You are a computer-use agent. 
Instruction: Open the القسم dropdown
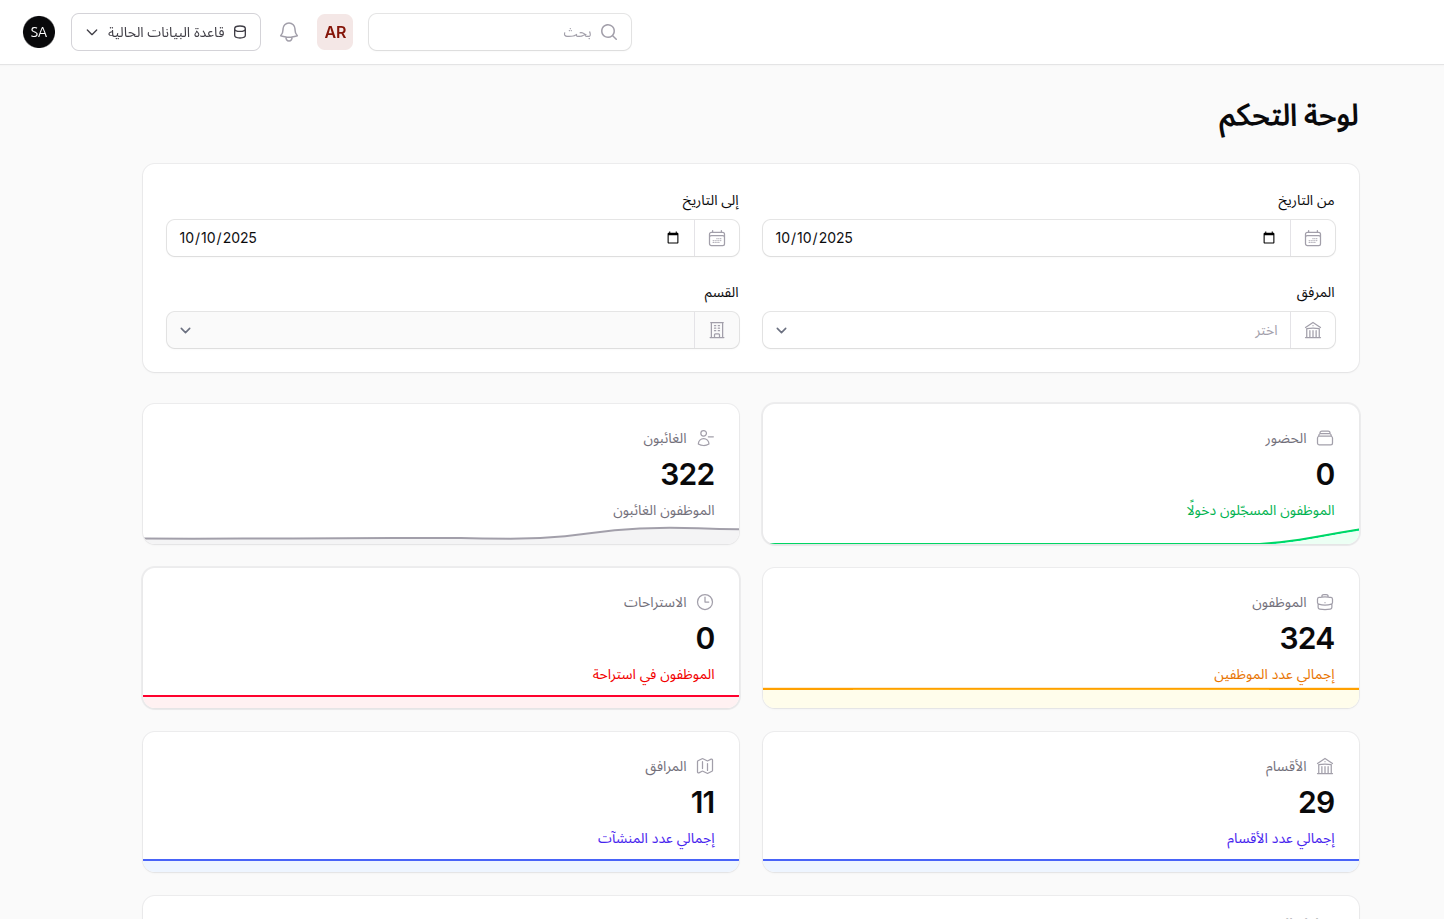[430, 330]
